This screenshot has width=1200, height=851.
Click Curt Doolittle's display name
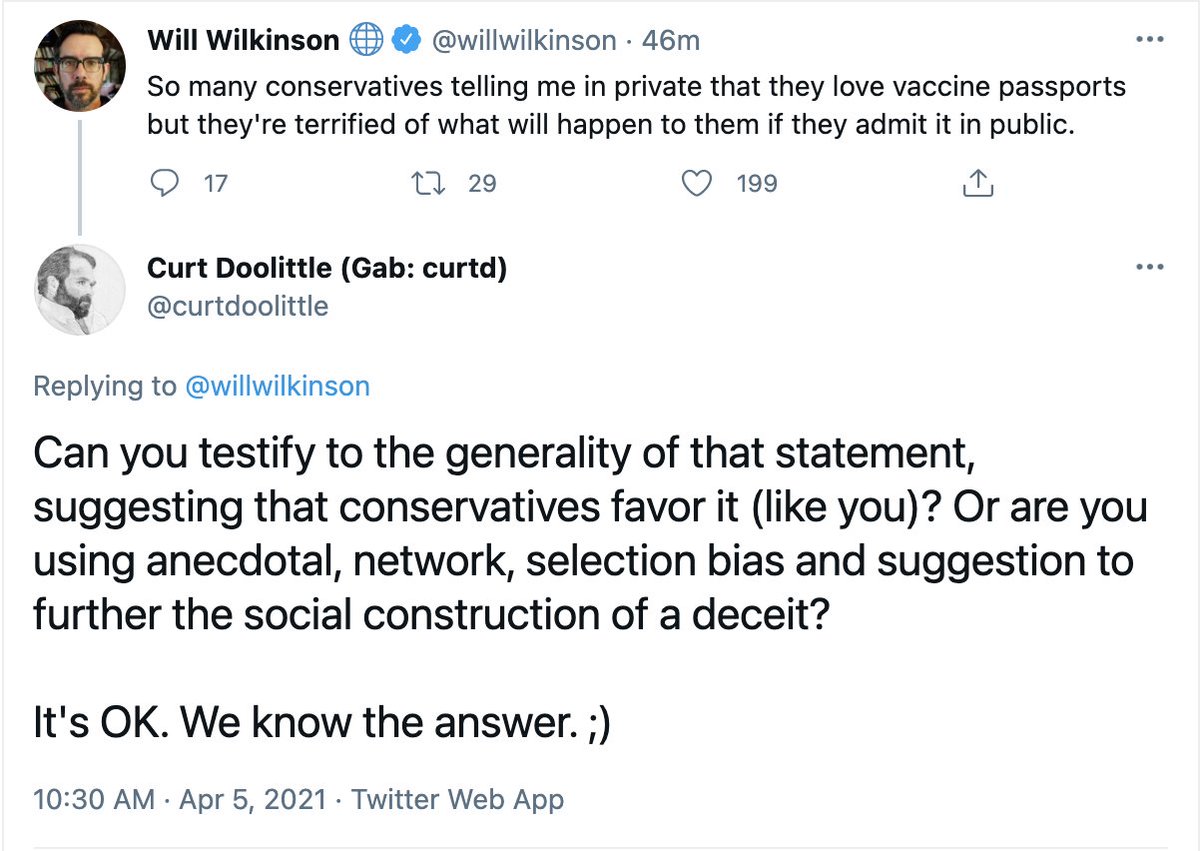pos(329,267)
